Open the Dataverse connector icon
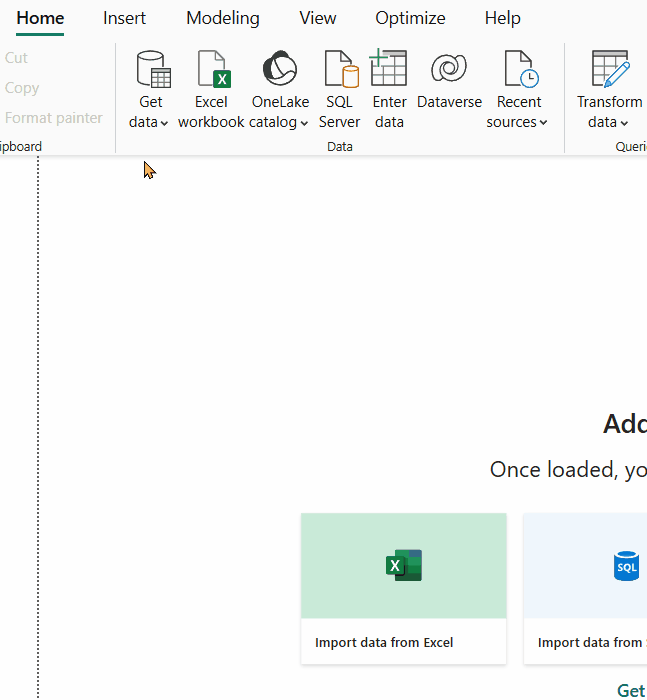This screenshot has height=700, width=647. [x=449, y=70]
